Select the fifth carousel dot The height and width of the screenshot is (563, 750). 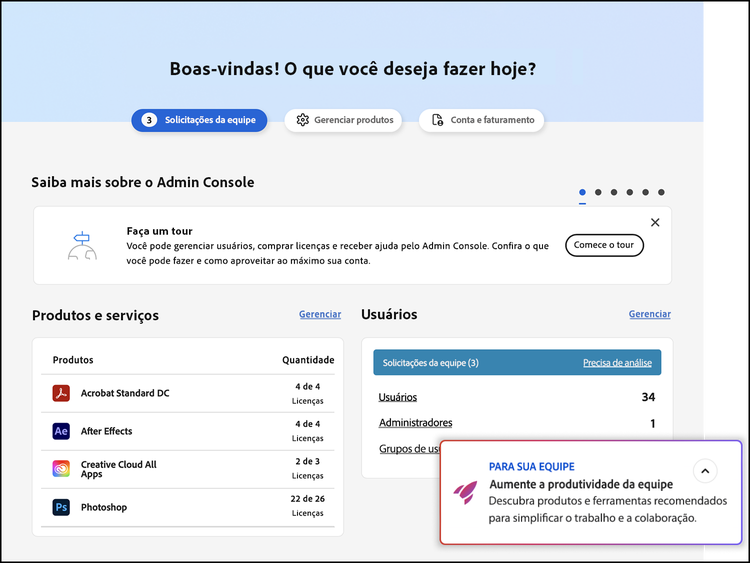click(x=645, y=192)
